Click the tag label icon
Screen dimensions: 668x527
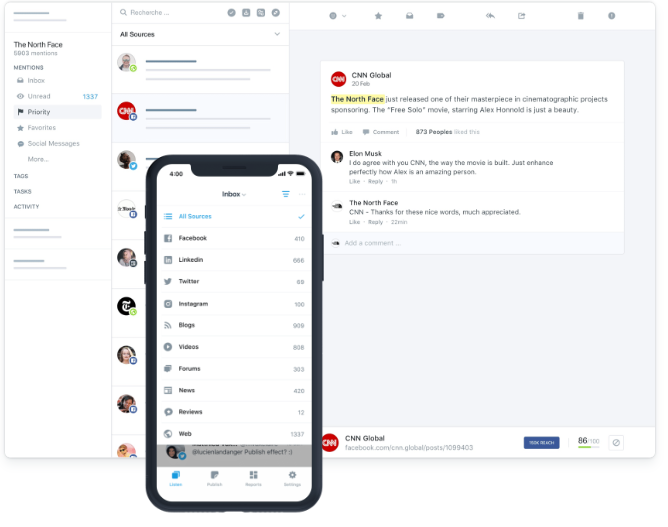[441, 16]
